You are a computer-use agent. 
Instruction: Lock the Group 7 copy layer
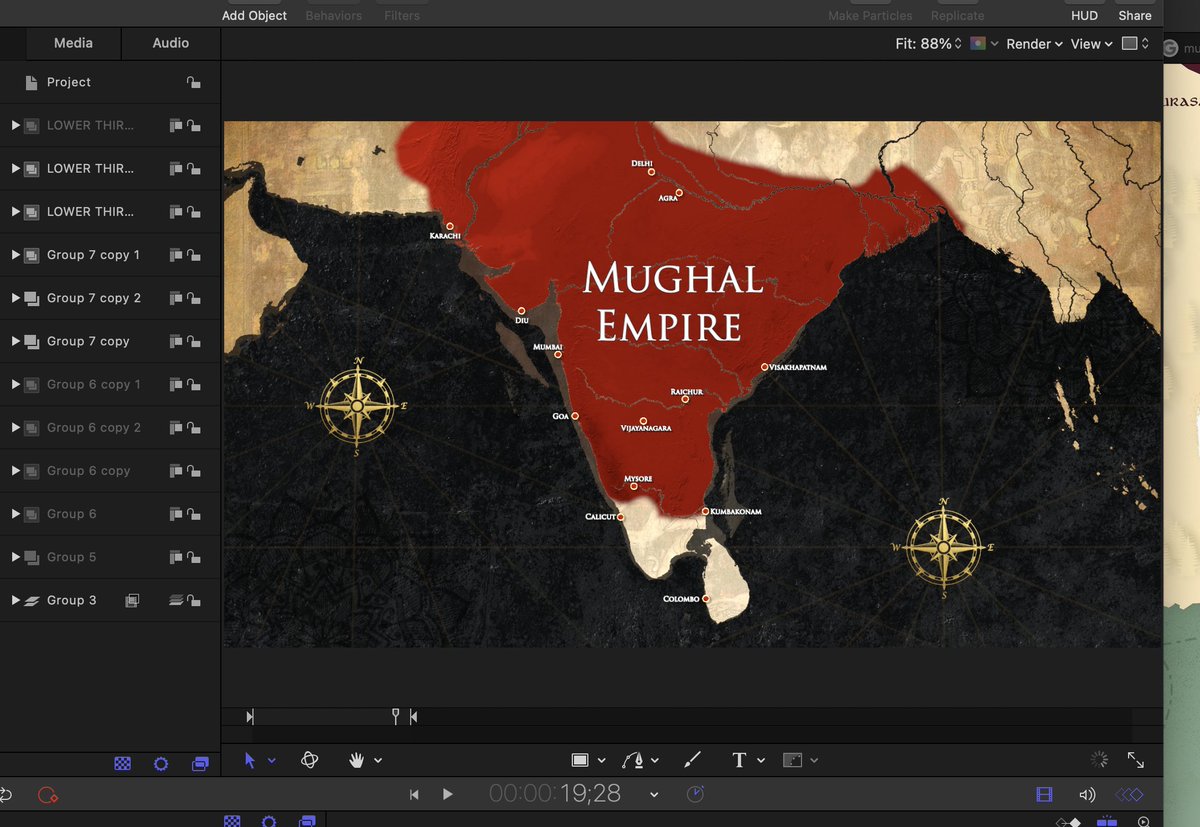[x=194, y=341]
